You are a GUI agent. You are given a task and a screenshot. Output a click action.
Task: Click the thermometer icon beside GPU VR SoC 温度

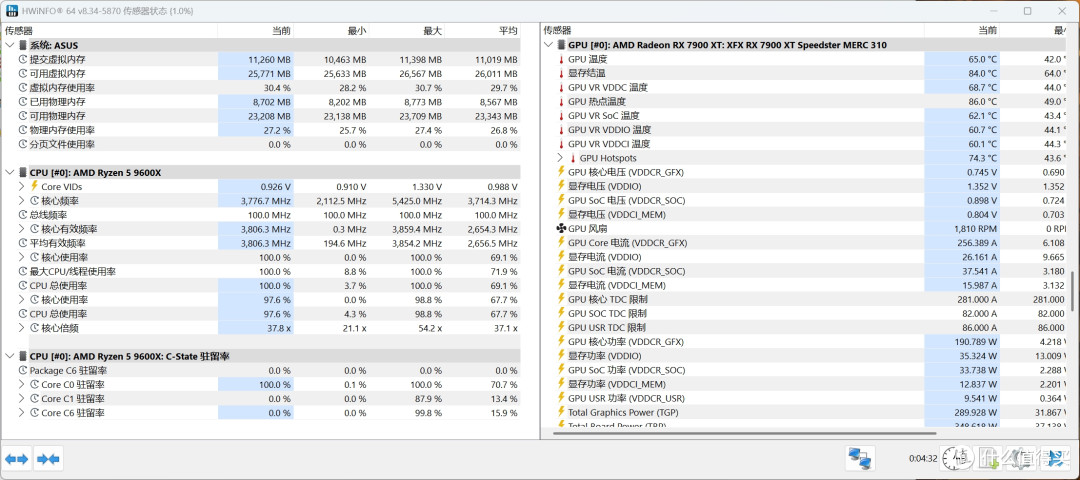(x=561, y=116)
